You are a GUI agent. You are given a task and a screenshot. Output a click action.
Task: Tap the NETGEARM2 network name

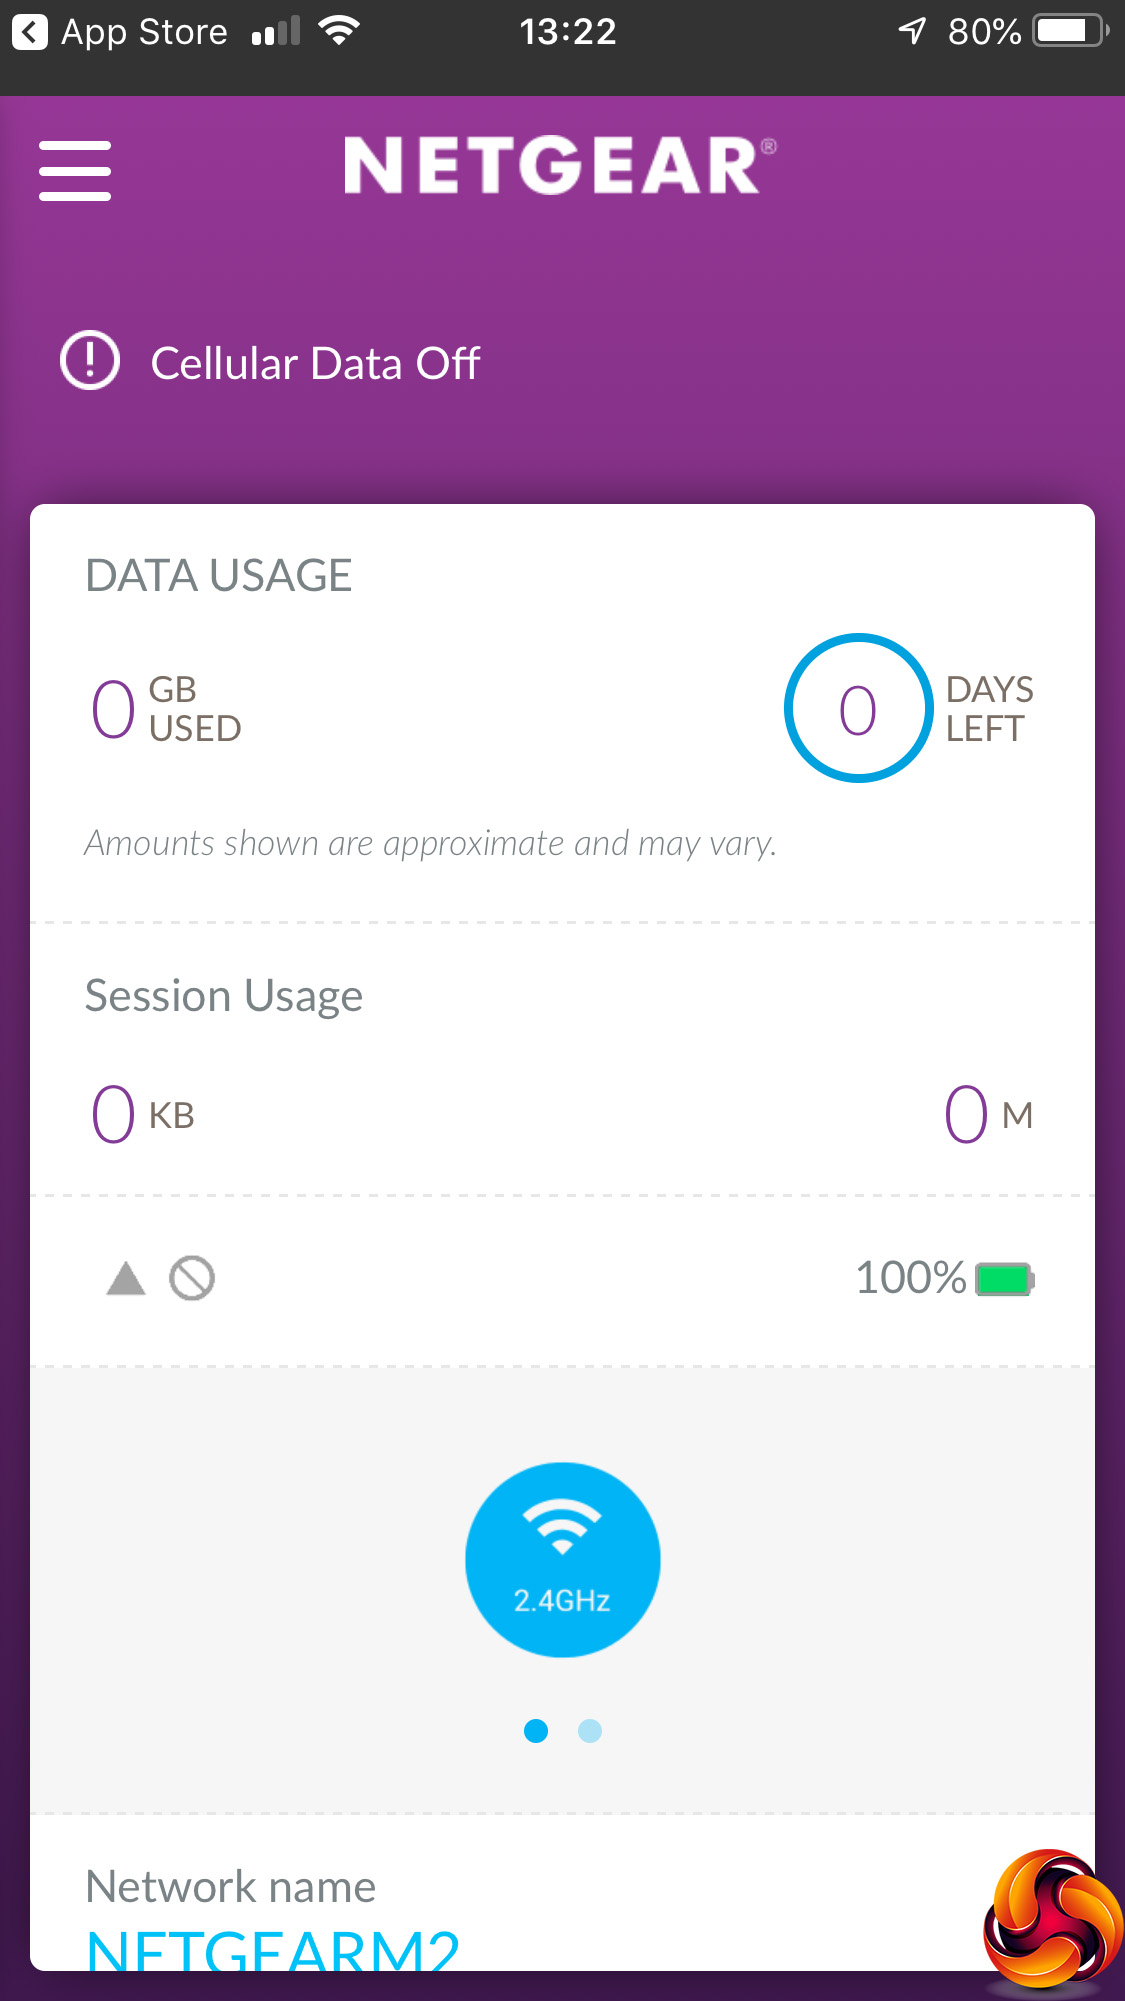tap(273, 1948)
